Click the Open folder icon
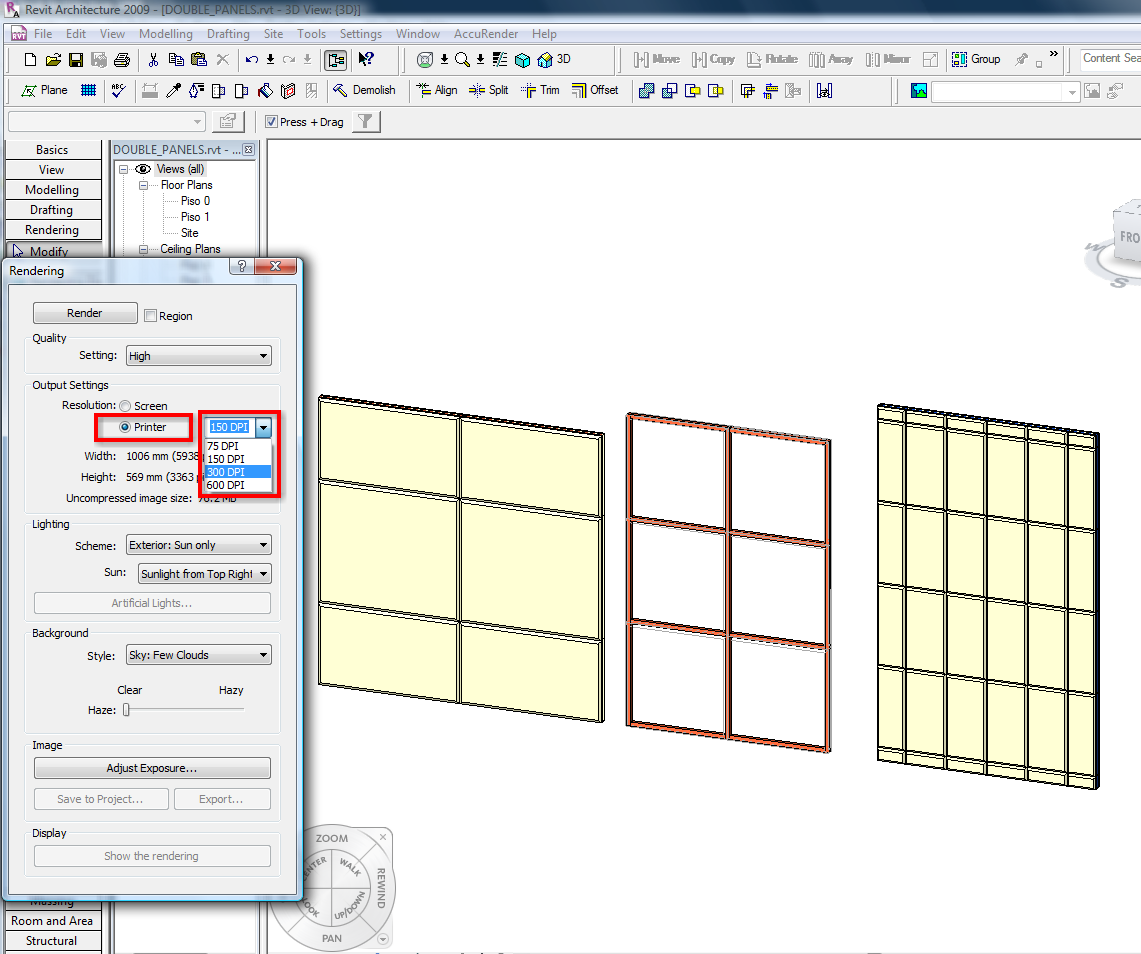The image size is (1141, 954). pyautogui.click(x=54, y=60)
